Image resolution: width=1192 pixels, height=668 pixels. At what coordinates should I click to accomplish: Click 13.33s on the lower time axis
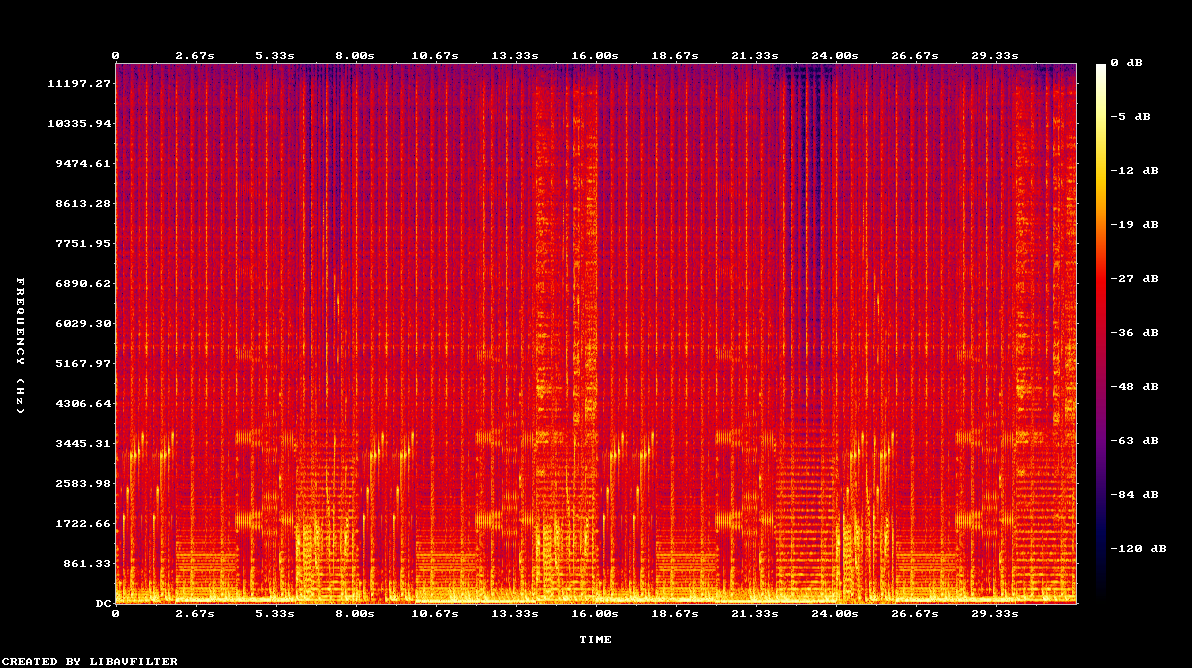point(515,614)
